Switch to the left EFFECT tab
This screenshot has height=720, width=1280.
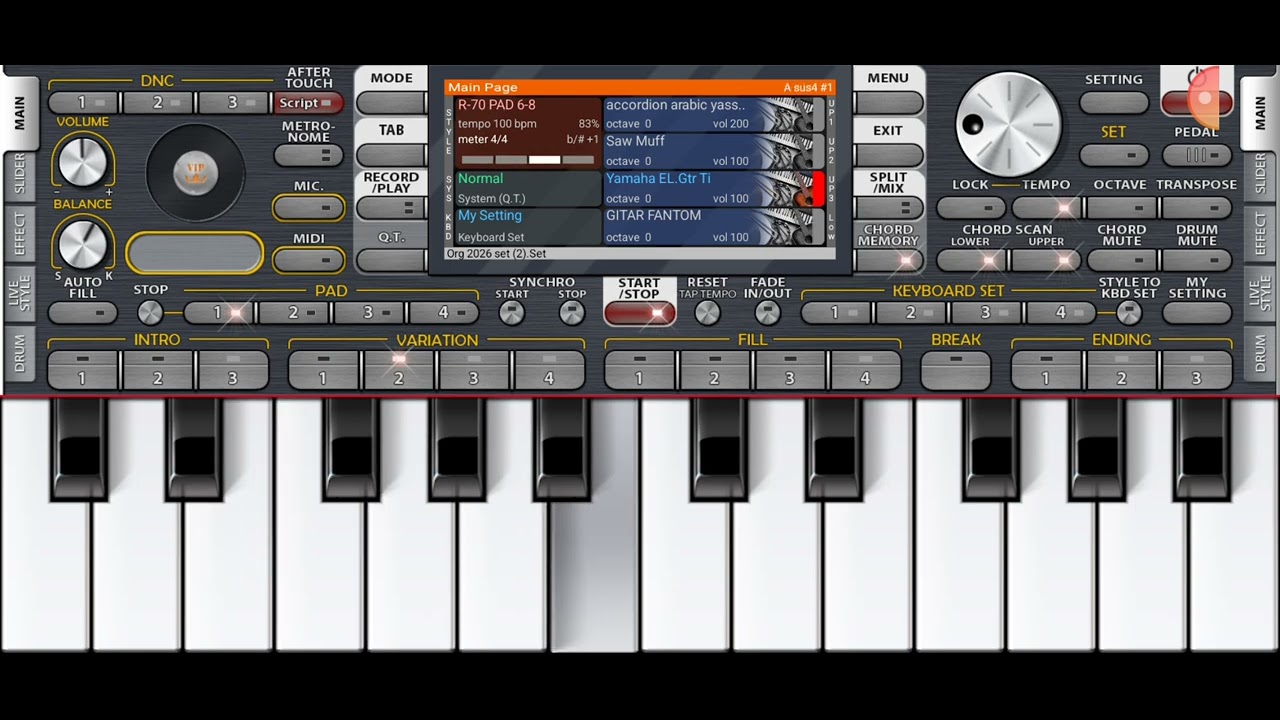(19, 232)
